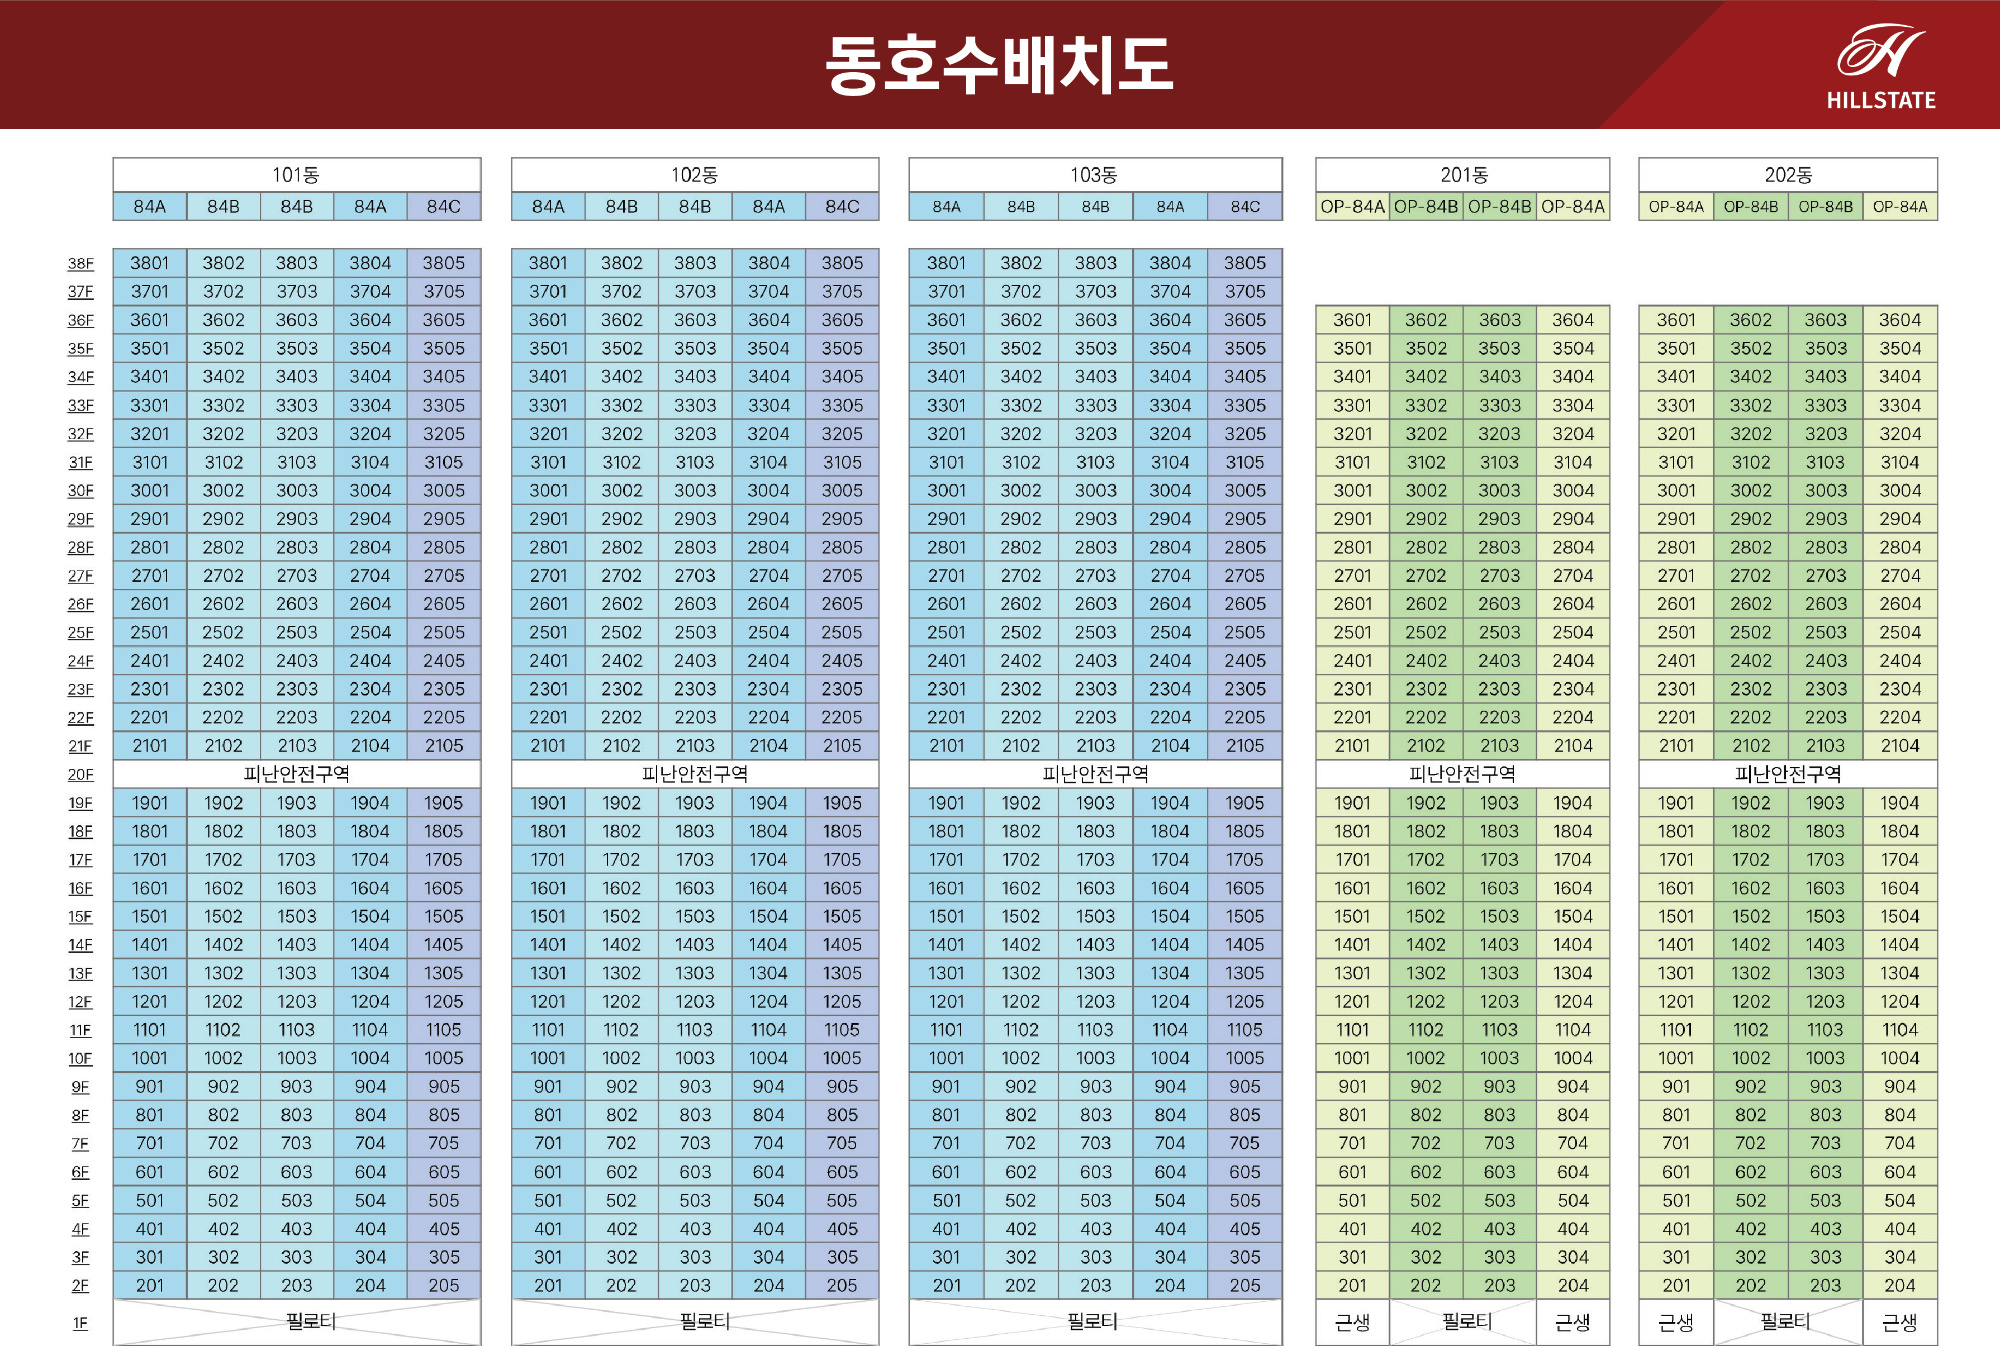The image size is (2000, 1346).
Task: Click the left 근생 cell in 201동
Action: 1352,1323
